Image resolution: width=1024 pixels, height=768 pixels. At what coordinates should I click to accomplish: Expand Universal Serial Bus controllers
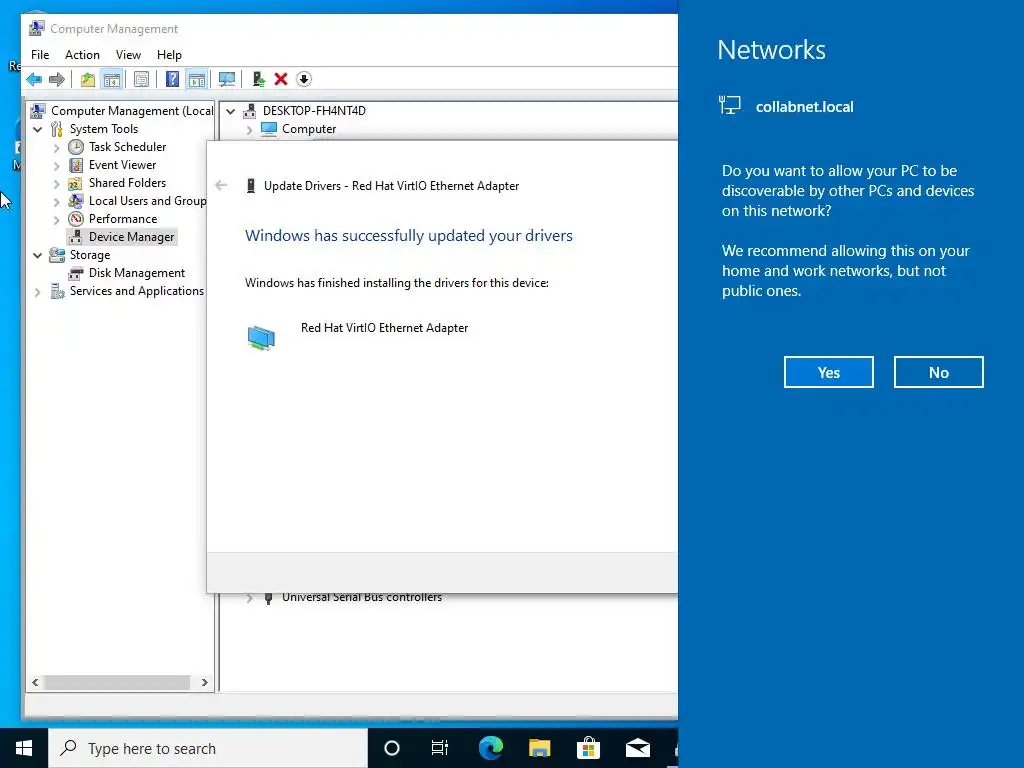[x=249, y=598]
